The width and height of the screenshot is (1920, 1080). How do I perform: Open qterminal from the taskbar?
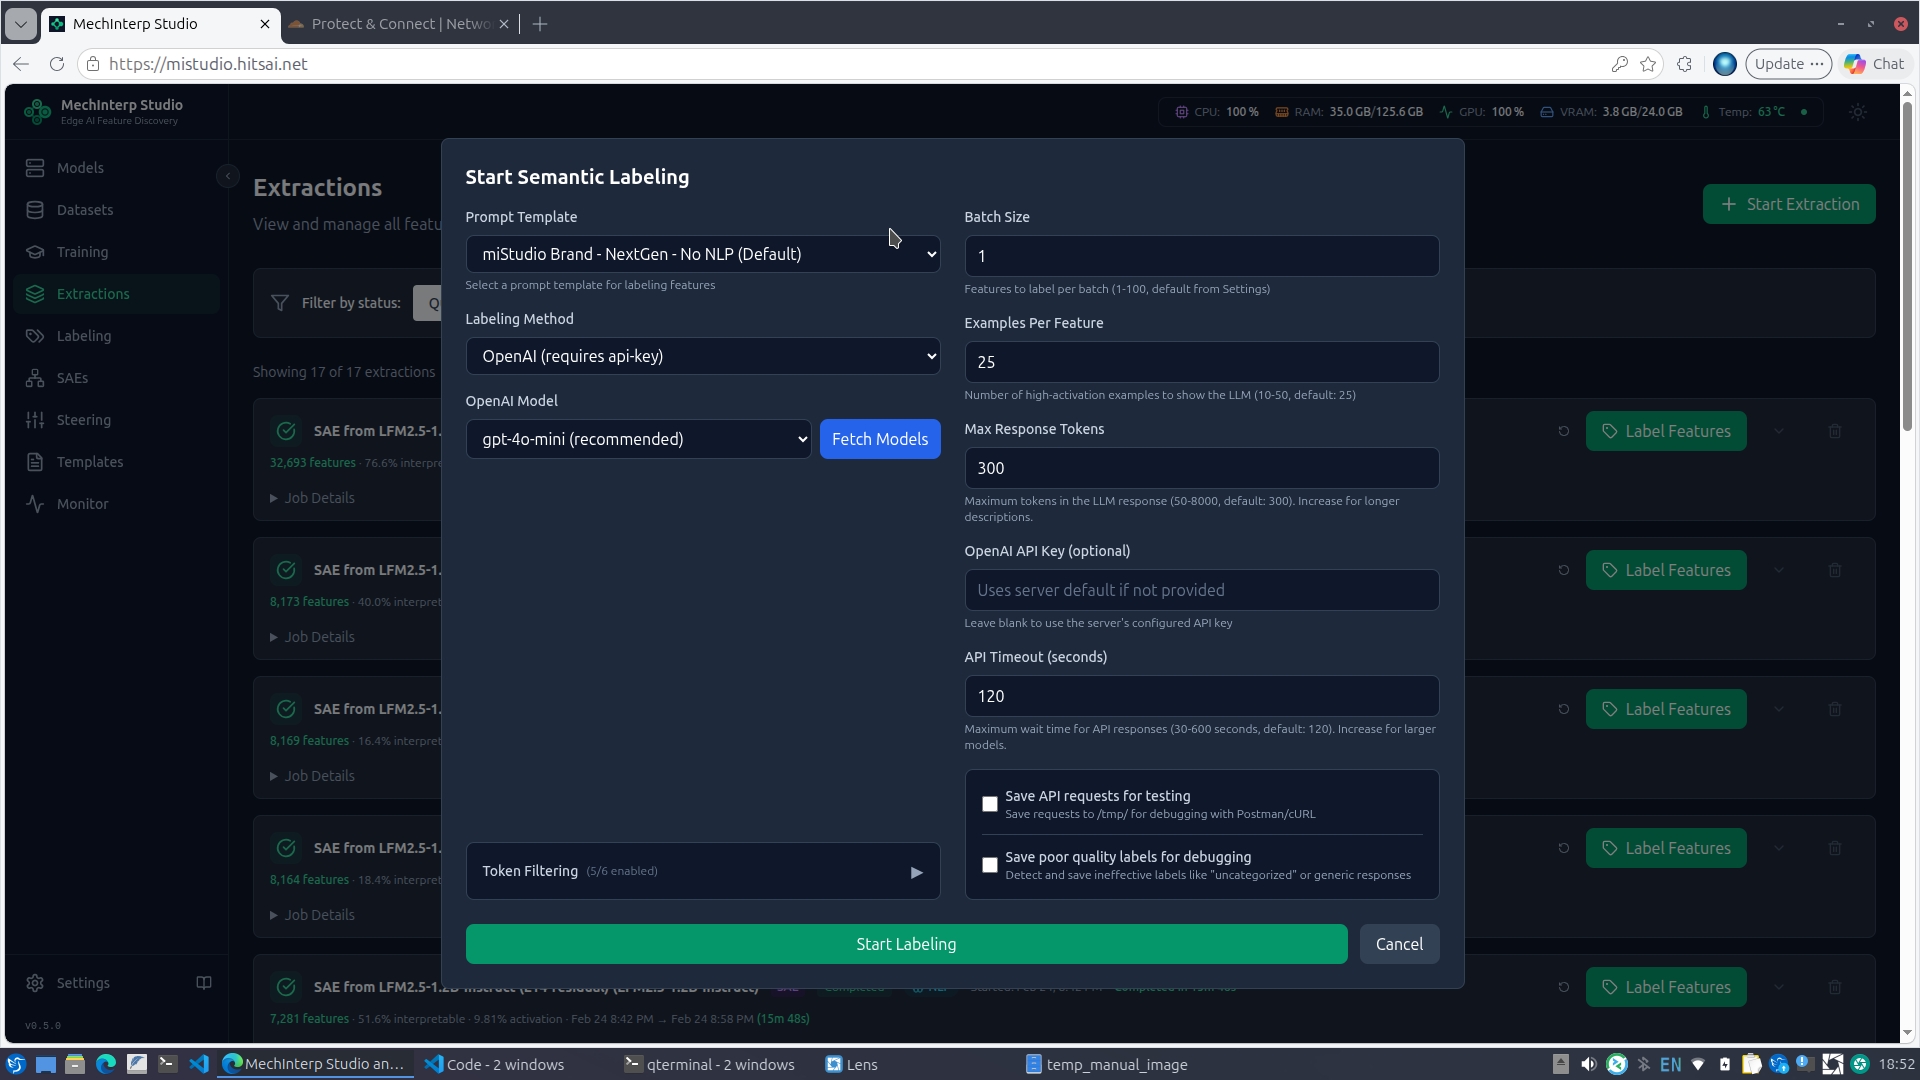pyautogui.click(x=709, y=1065)
